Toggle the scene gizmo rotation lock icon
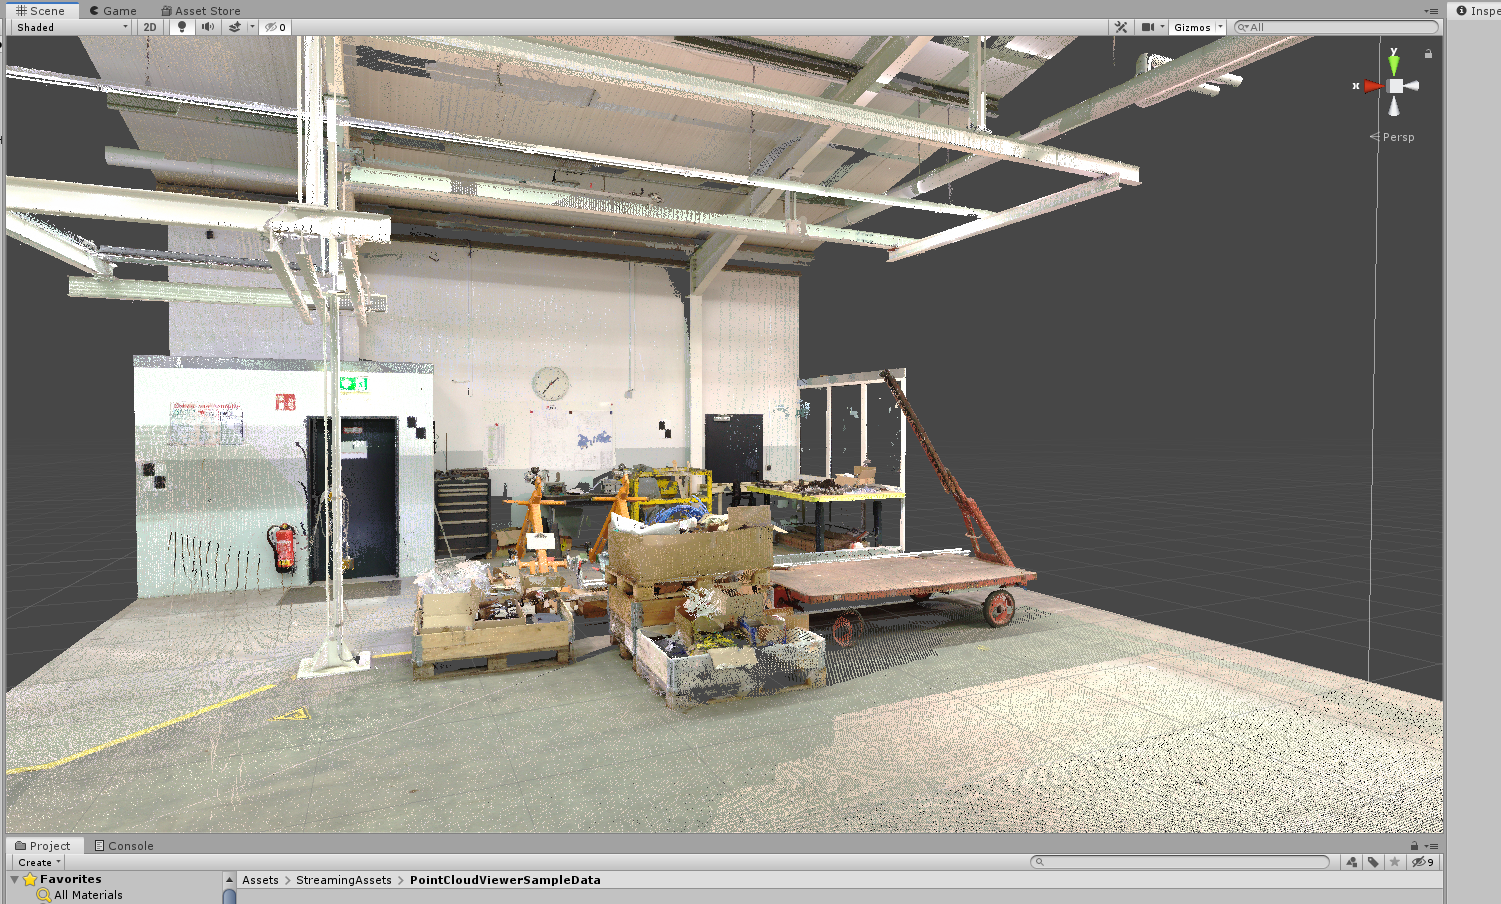Viewport: 1501px width, 904px height. (x=1428, y=54)
